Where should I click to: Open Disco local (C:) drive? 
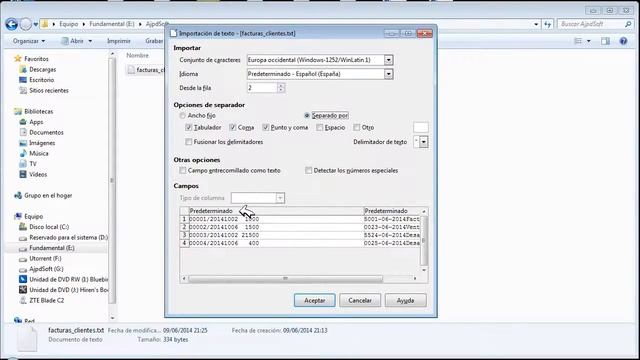pos(49,227)
